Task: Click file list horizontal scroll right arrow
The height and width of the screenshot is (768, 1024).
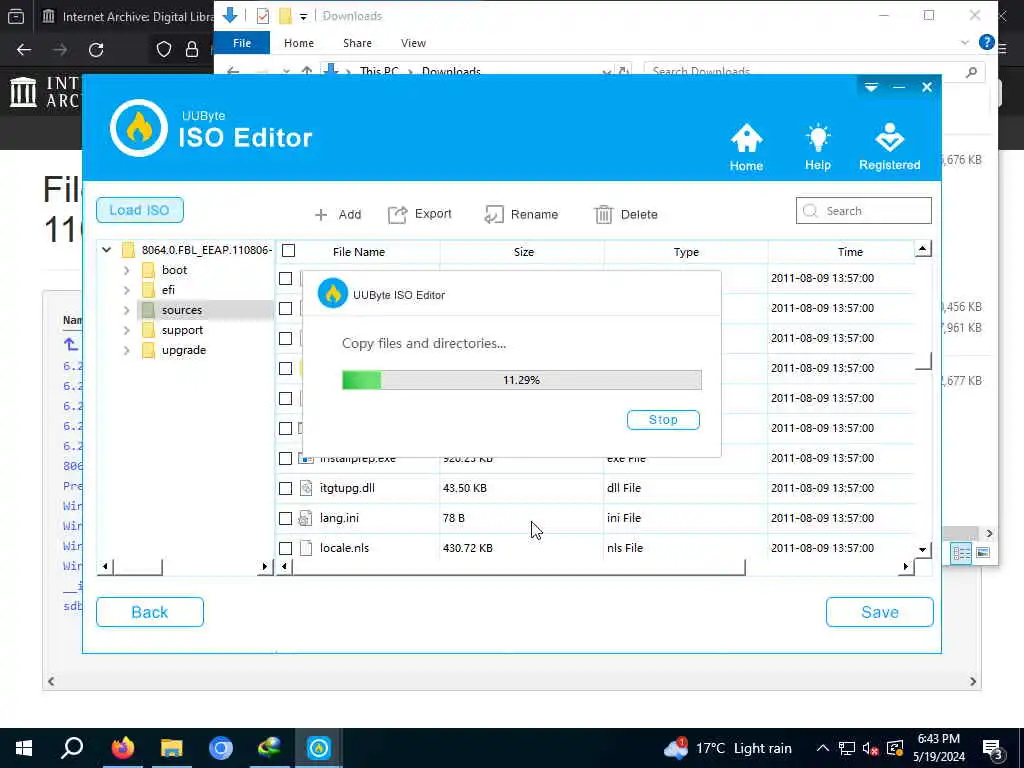Action: [906, 567]
